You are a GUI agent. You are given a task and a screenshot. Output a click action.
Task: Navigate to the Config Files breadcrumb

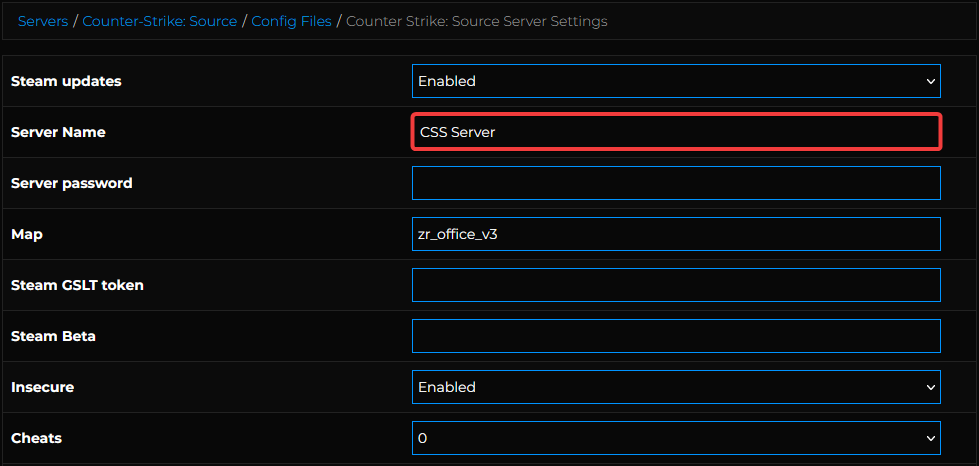click(x=291, y=21)
